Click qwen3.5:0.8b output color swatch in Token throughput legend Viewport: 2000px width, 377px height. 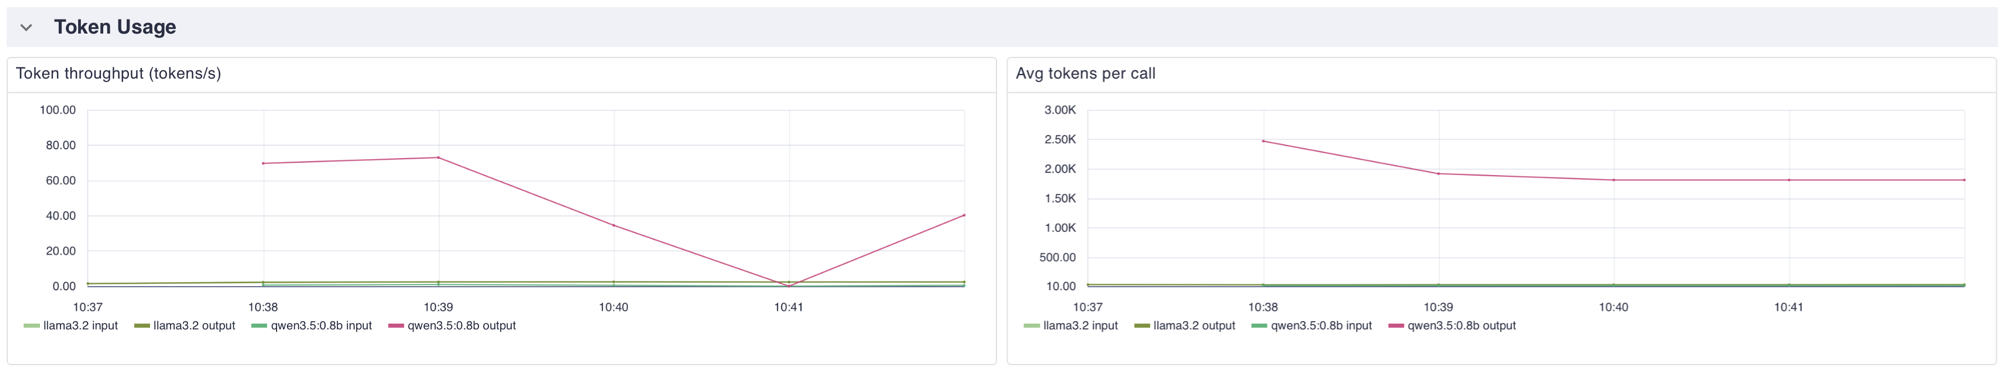(x=396, y=326)
